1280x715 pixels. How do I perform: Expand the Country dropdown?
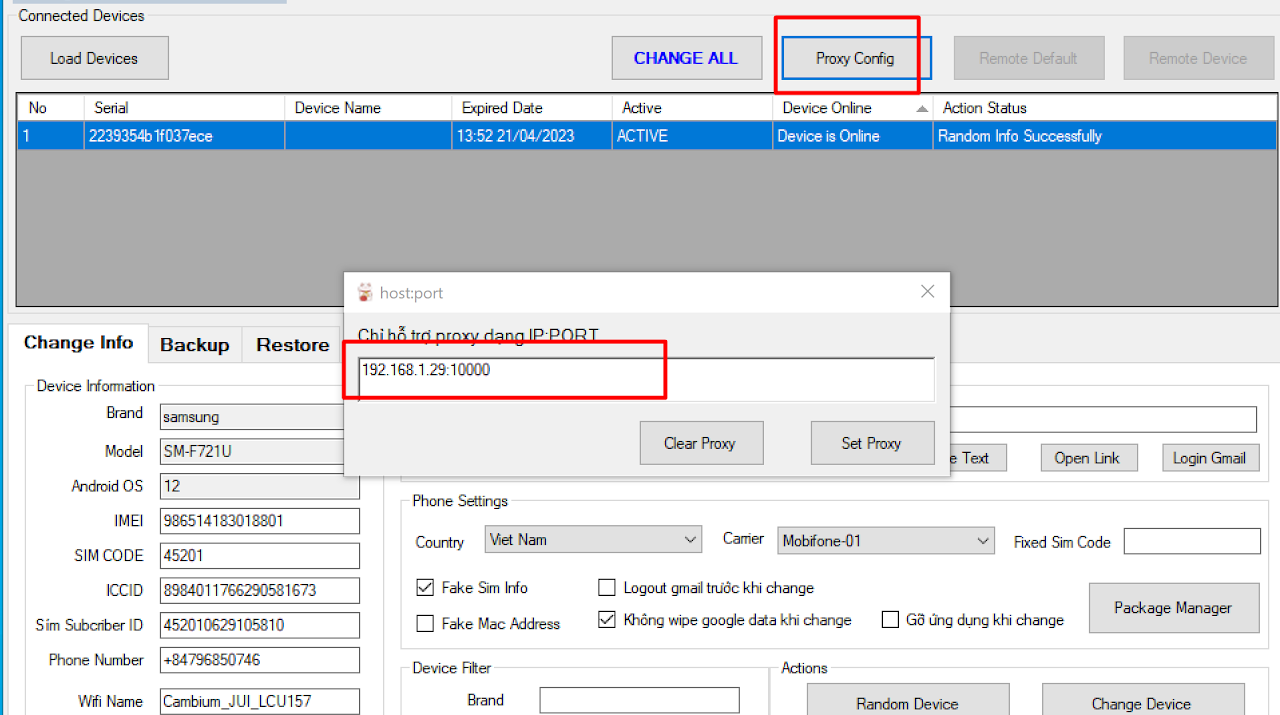click(593, 540)
